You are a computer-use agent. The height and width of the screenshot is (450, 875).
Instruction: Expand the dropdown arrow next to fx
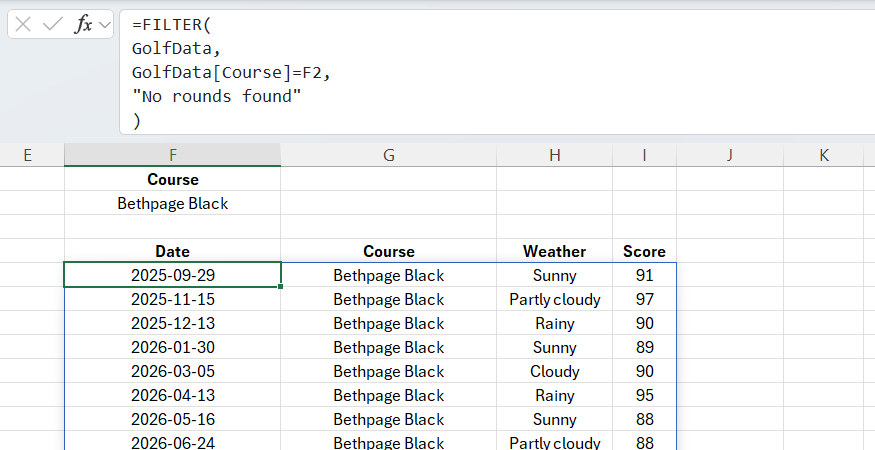(x=104, y=25)
